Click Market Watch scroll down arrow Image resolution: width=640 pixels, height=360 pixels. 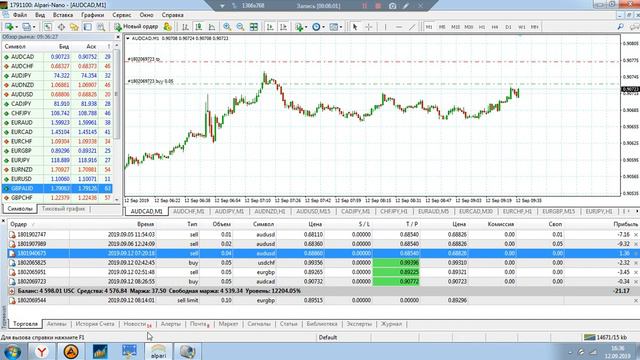(x=117, y=200)
